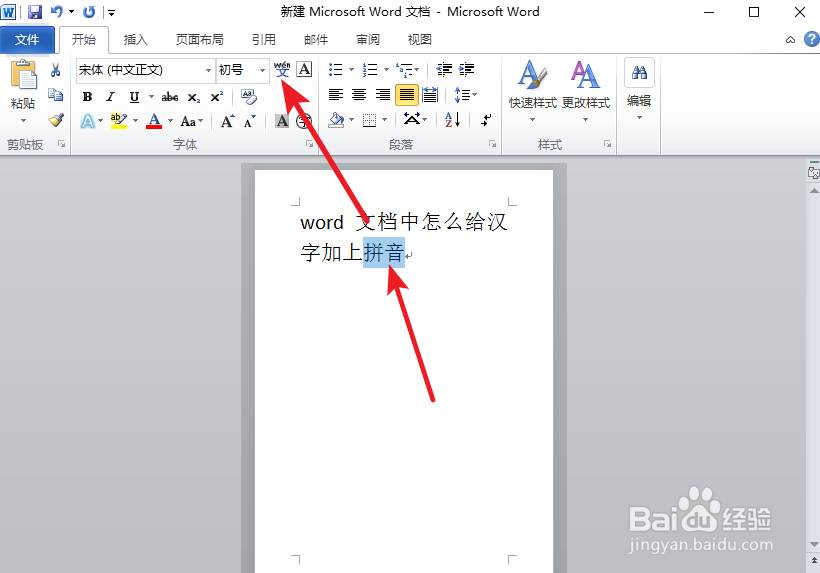The image size is (820, 573).
Task: Sort text with the A-Z icon
Action: pos(453,120)
